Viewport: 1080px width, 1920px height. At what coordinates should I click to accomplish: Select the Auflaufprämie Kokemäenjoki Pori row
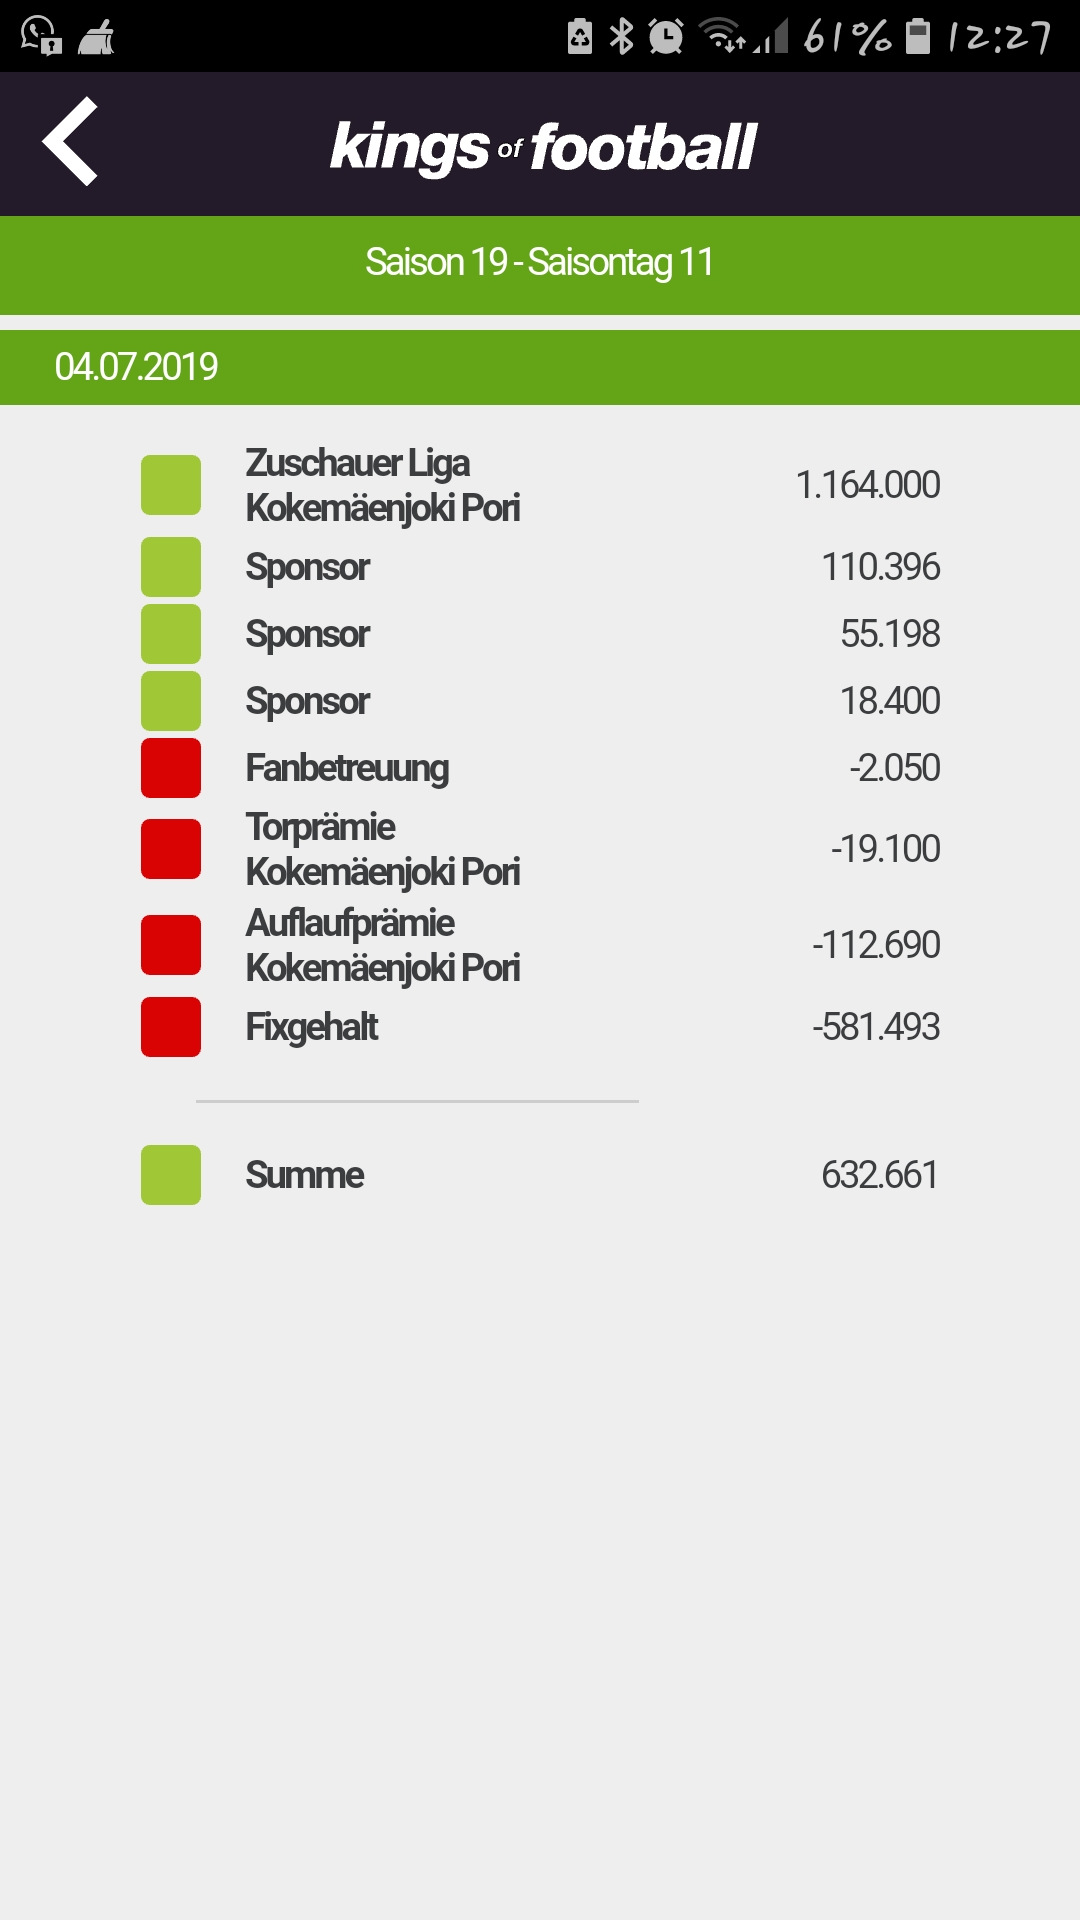click(540, 945)
